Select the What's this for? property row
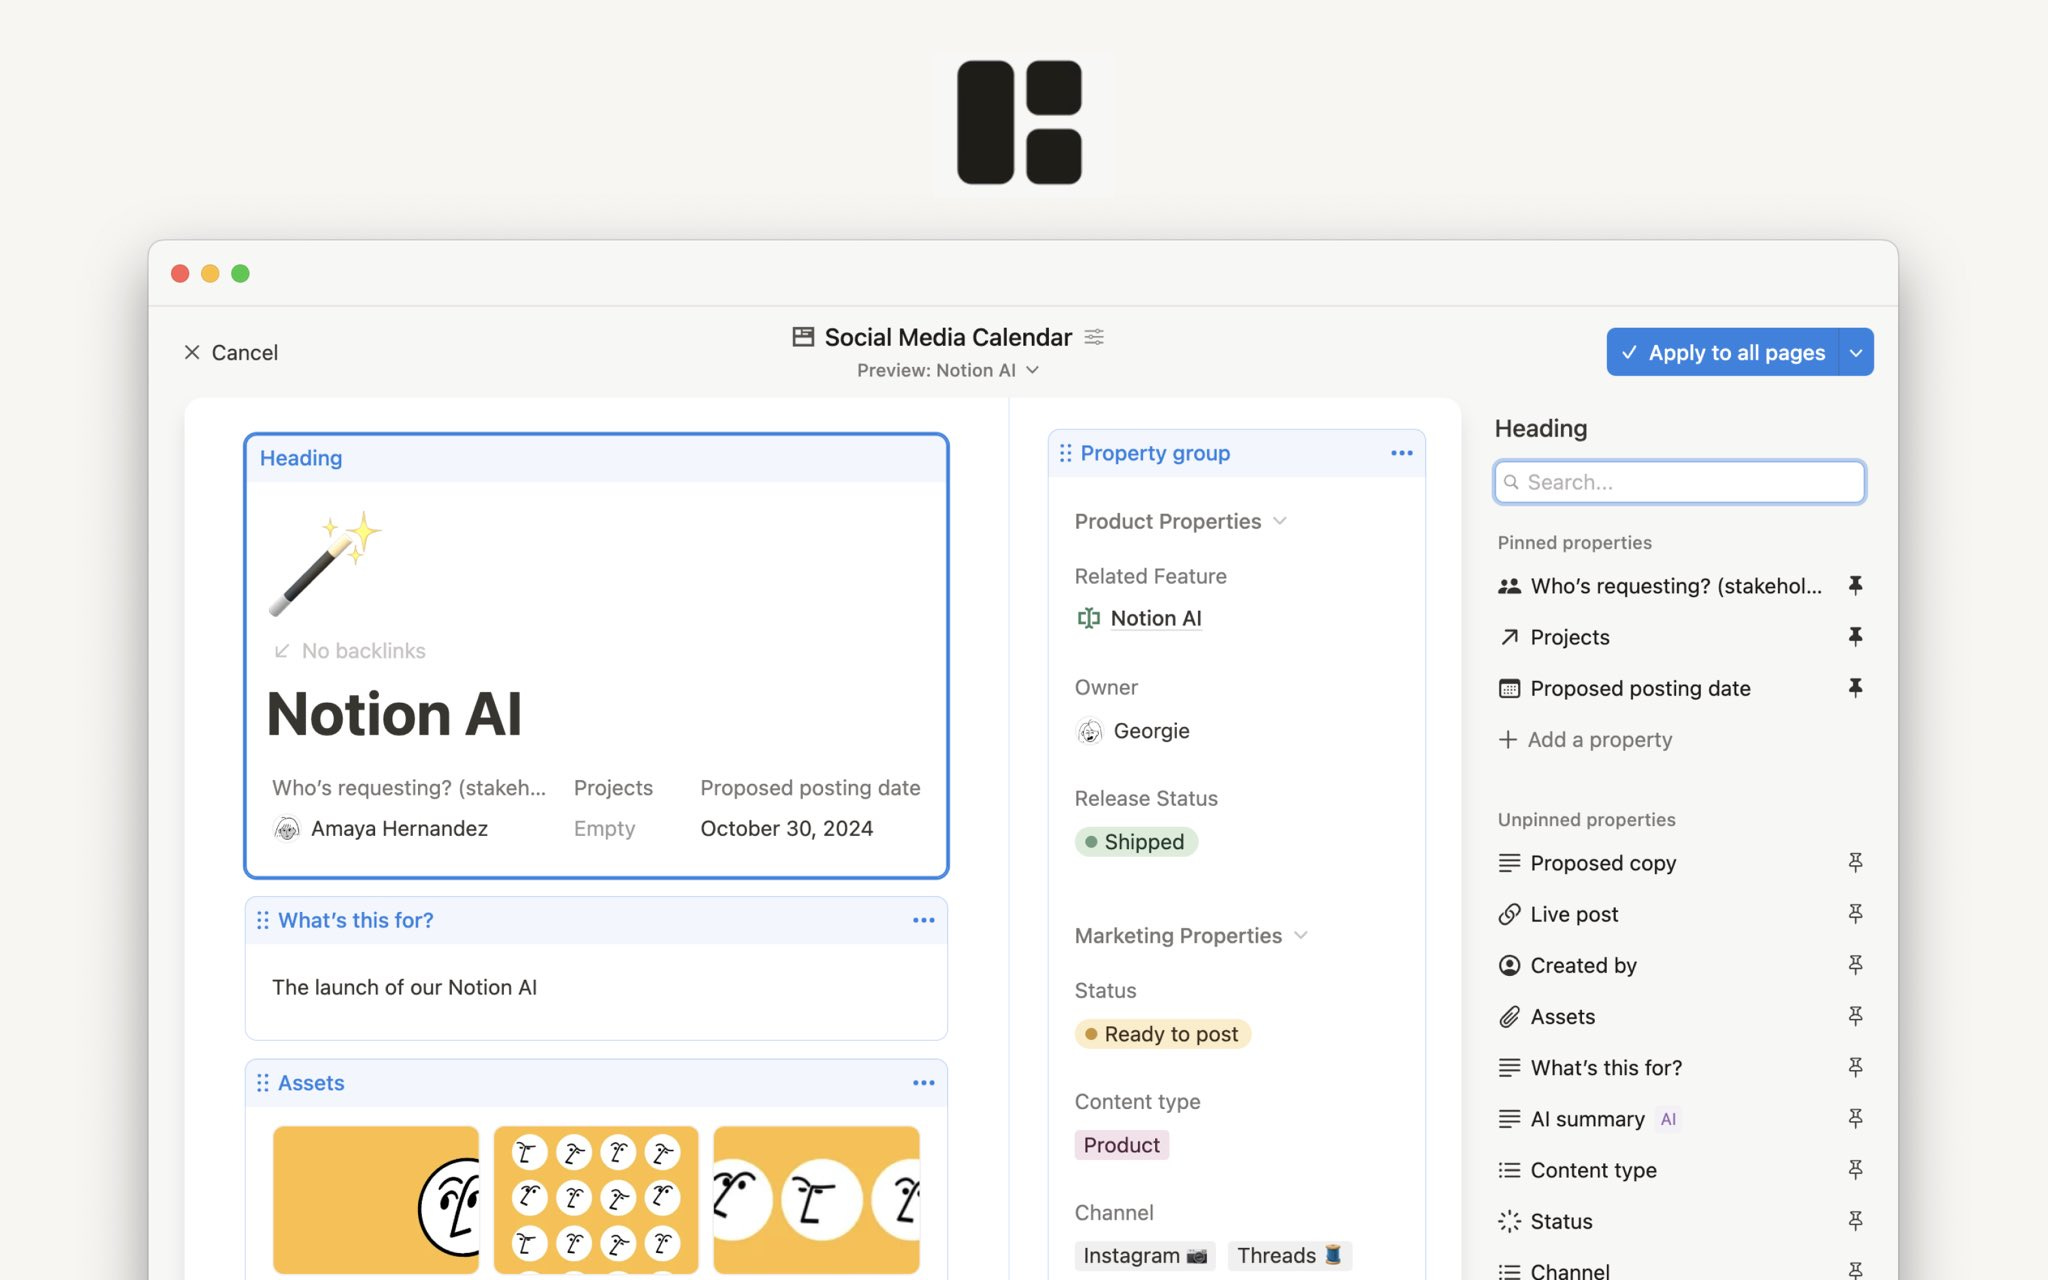The image size is (2048, 1280). coord(1680,1068)
